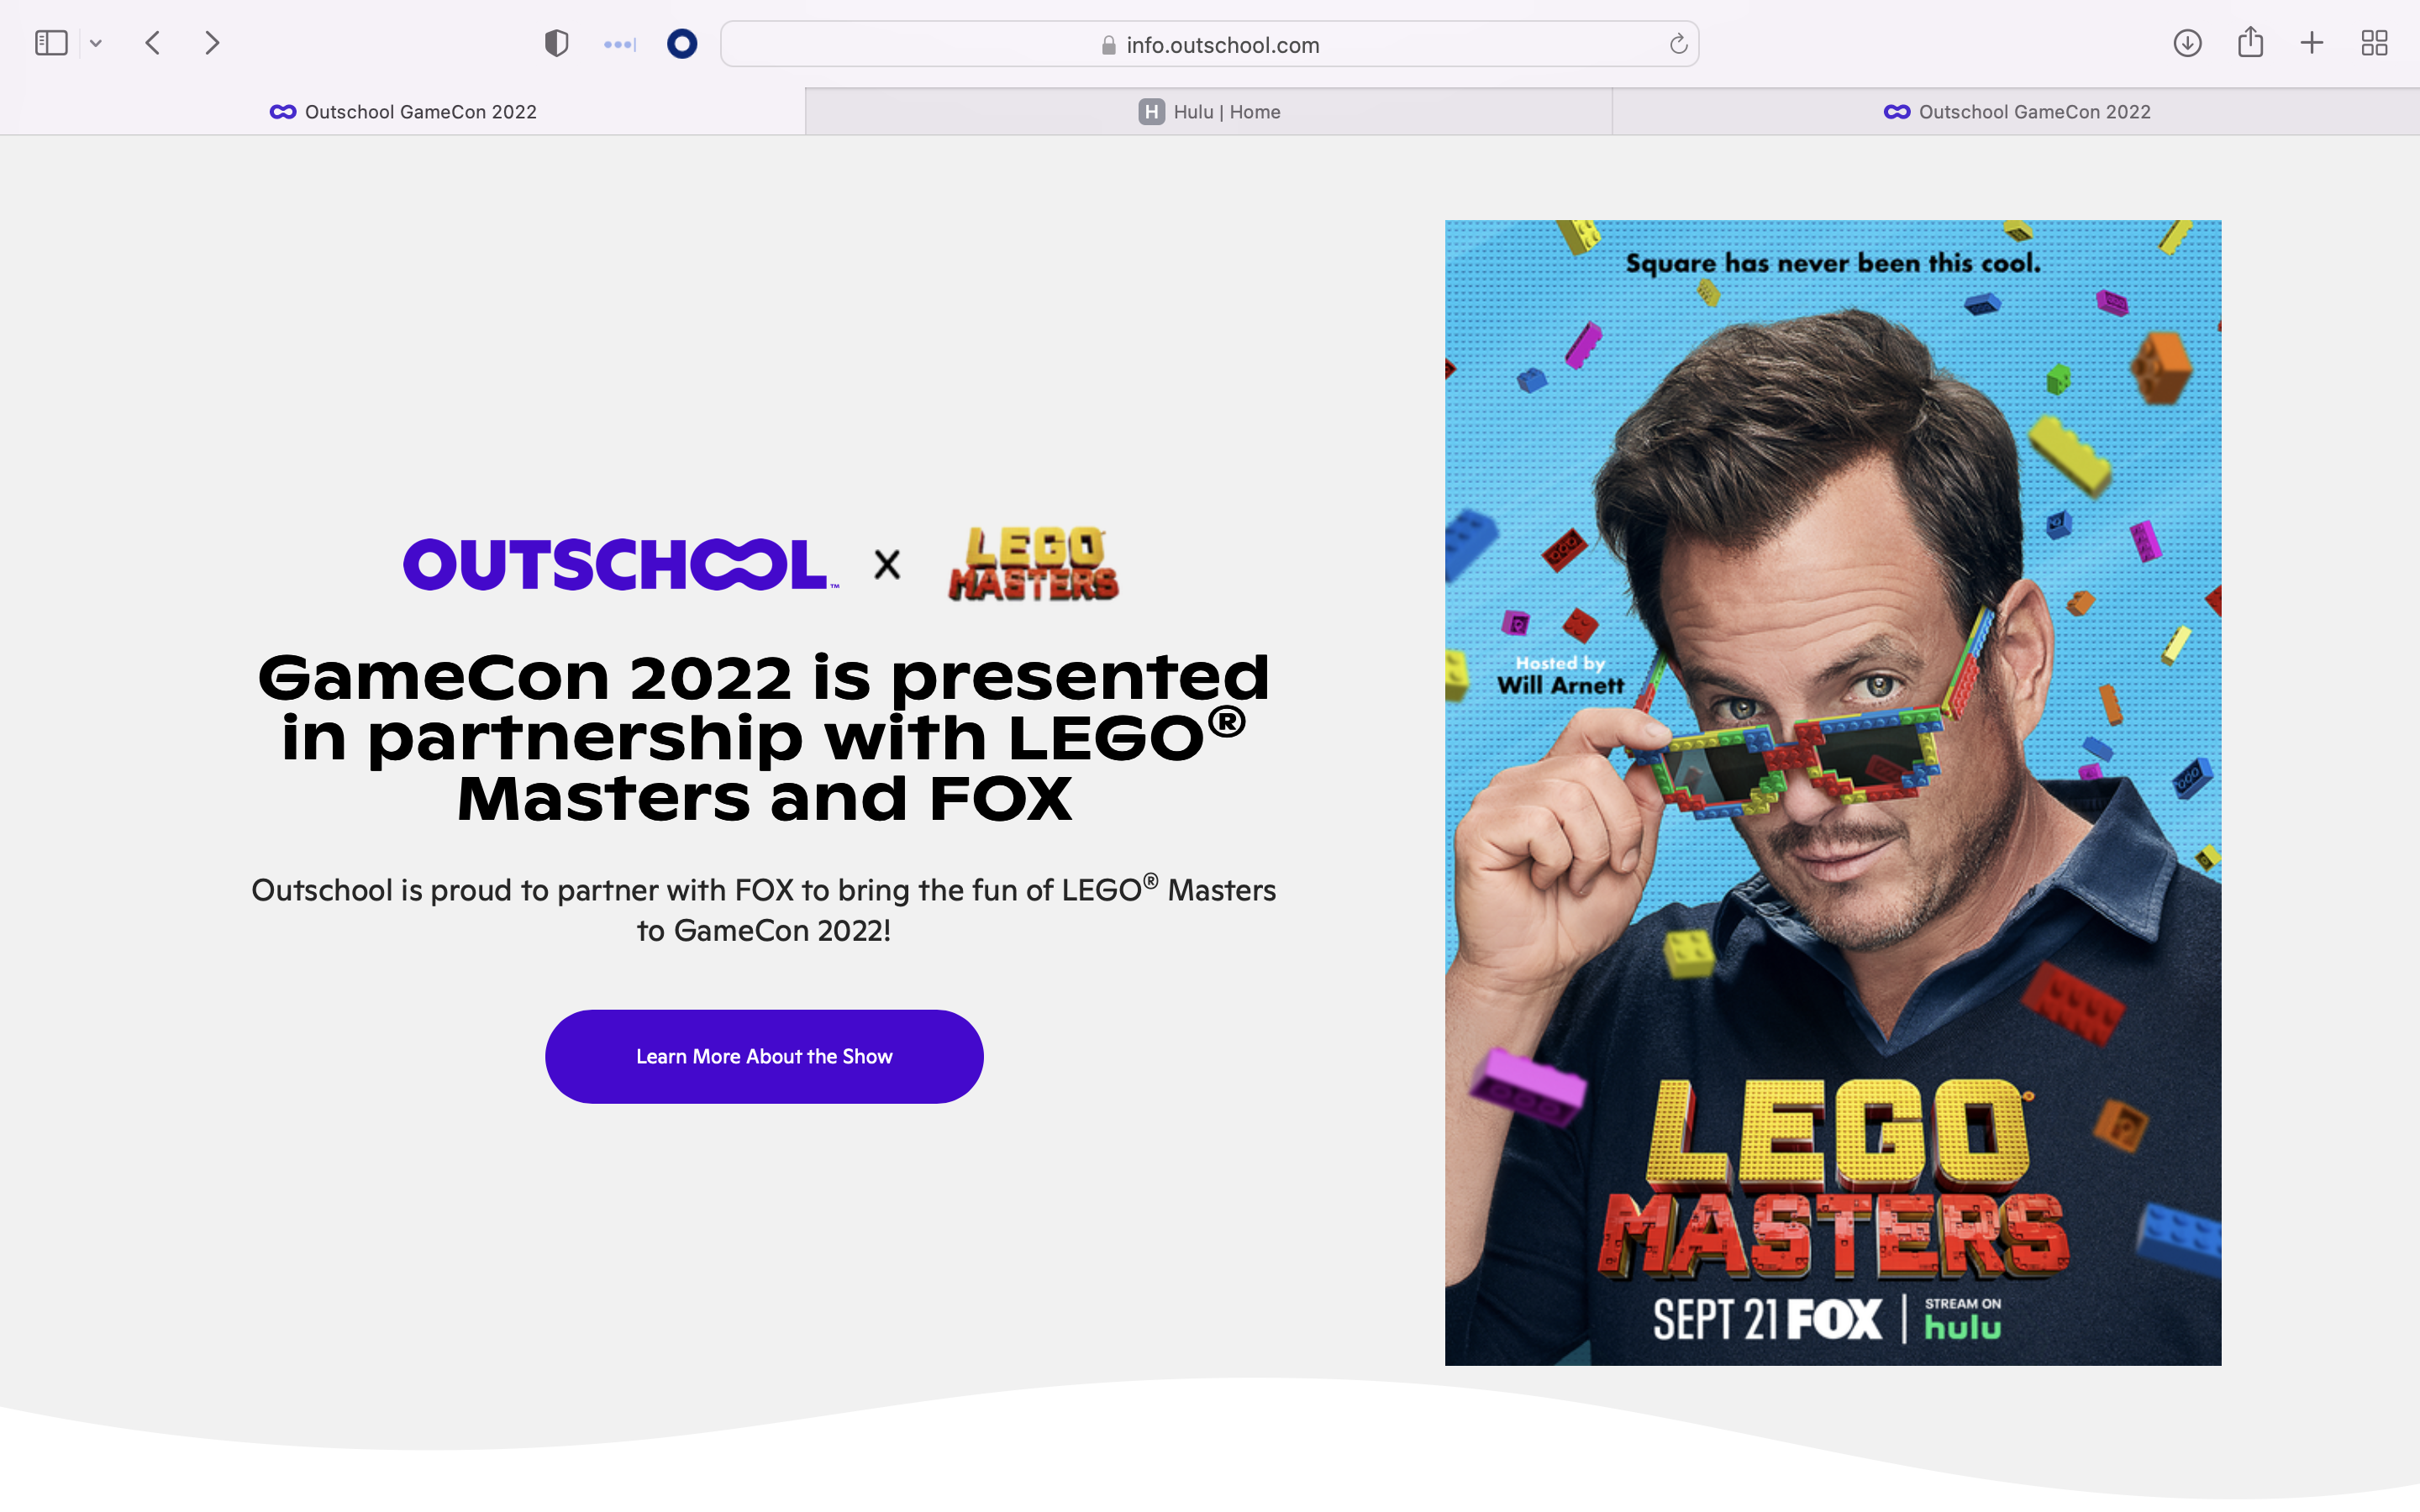Click the LEGO Masters poster image
Viewport: 2420px width, 1512px height.
1832,792
